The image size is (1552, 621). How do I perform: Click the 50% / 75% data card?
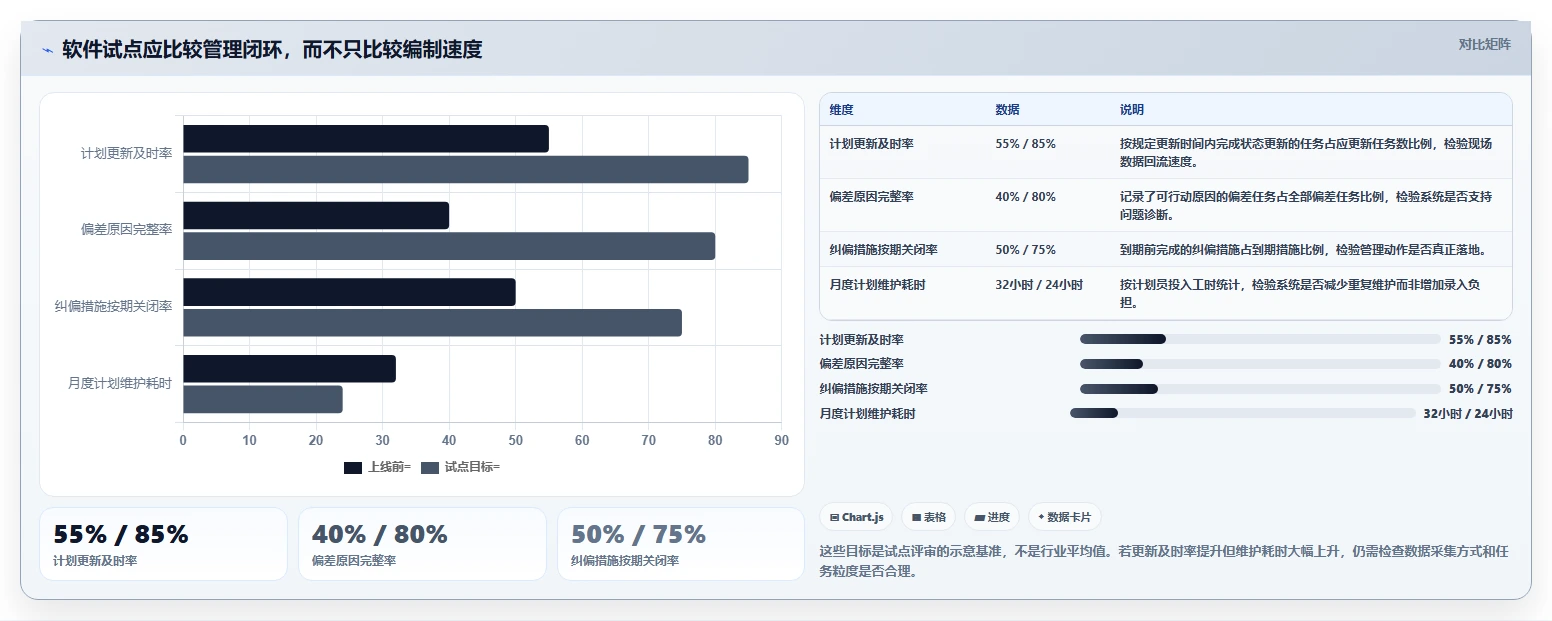tap(680, 544)
